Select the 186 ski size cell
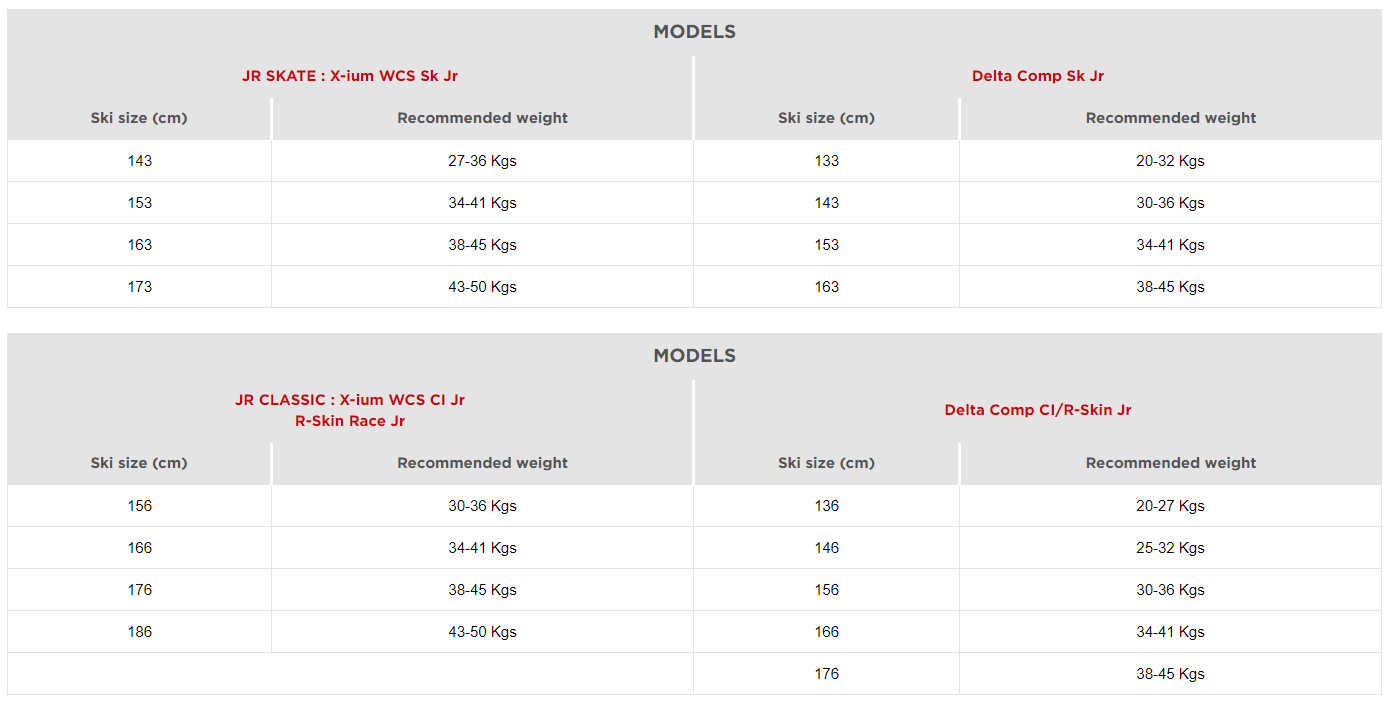This screenshot has width=1390, height=709. coord(140,632)
